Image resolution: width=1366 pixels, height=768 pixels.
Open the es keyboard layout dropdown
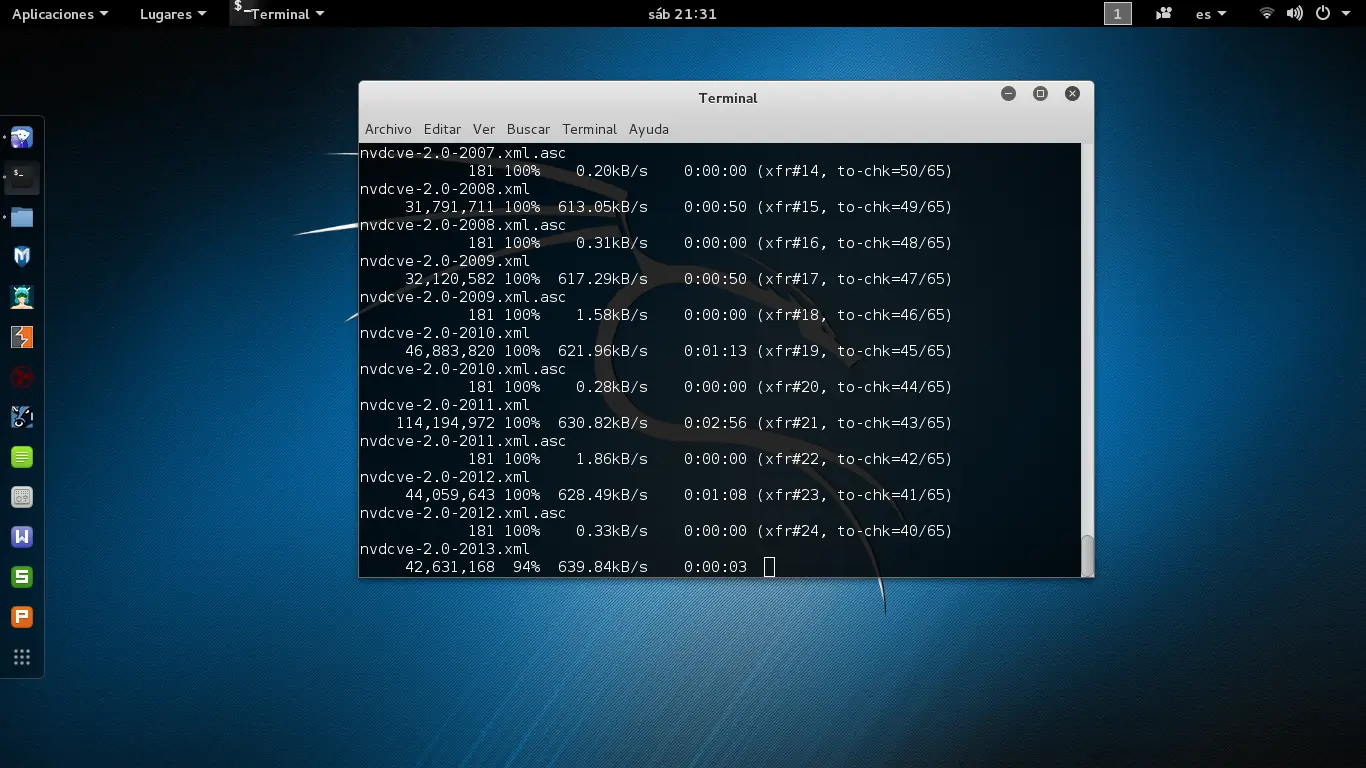pyautogui.click(x=1211, y=14)
